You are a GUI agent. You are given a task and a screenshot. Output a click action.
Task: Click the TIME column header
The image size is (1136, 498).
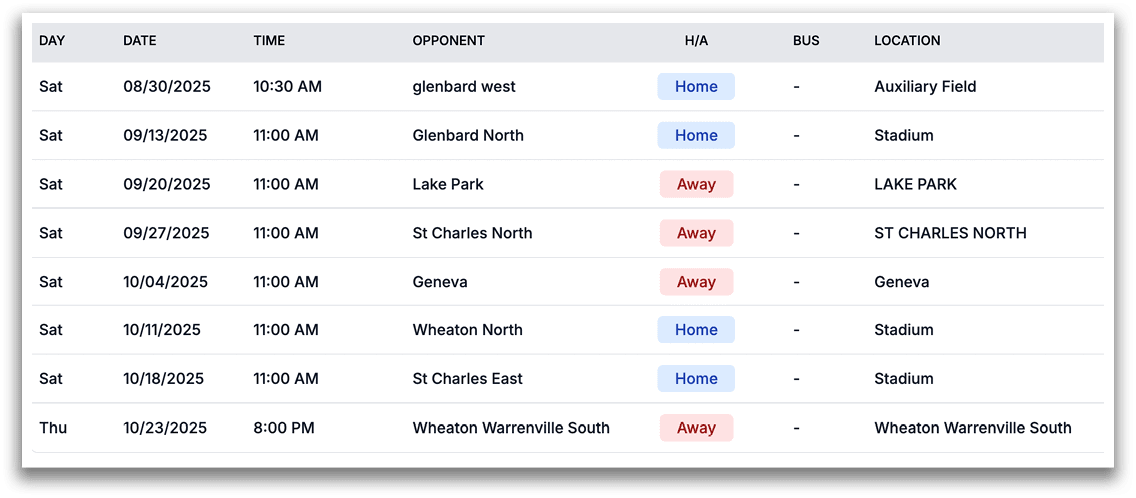269,41
